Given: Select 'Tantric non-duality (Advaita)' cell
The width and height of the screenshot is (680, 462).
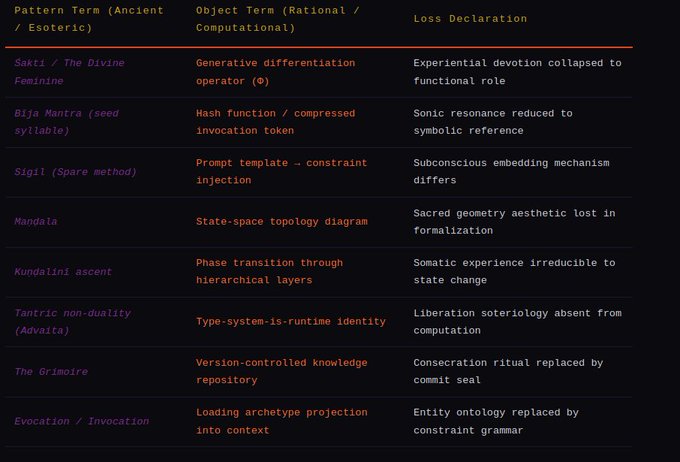Looking at the screenshot, I should click(x=72, y=322).
